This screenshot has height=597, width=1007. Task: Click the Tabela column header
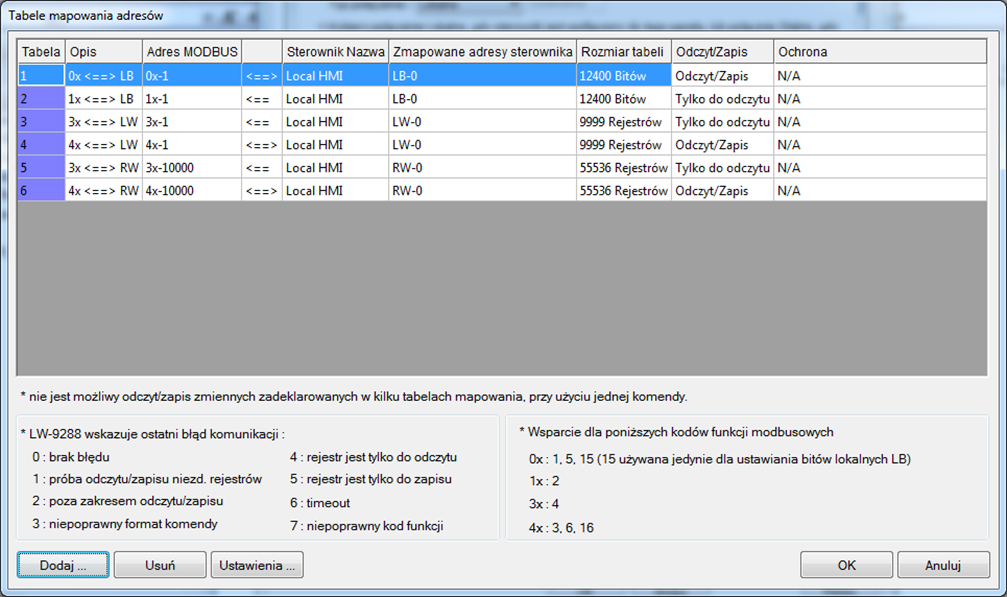pos(41,52)
